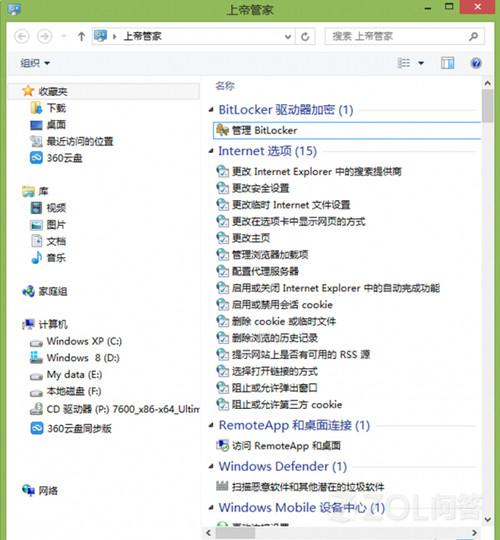Open 扫描恶意软件和其他潜在的垃圾软件
This screenshot has height=540, width=500.
(308, 487)
